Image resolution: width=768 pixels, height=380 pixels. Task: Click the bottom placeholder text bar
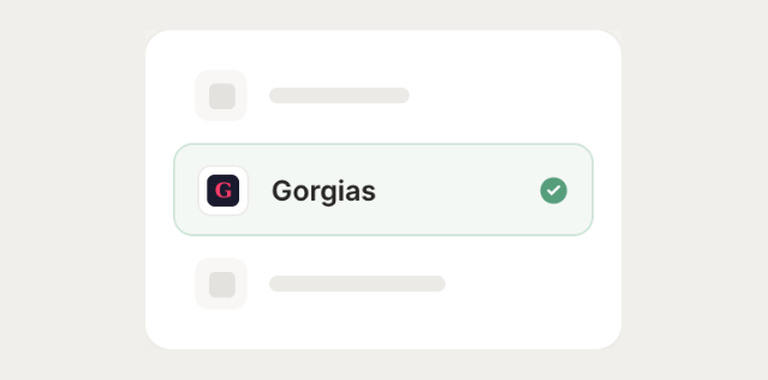click(358, 284)
